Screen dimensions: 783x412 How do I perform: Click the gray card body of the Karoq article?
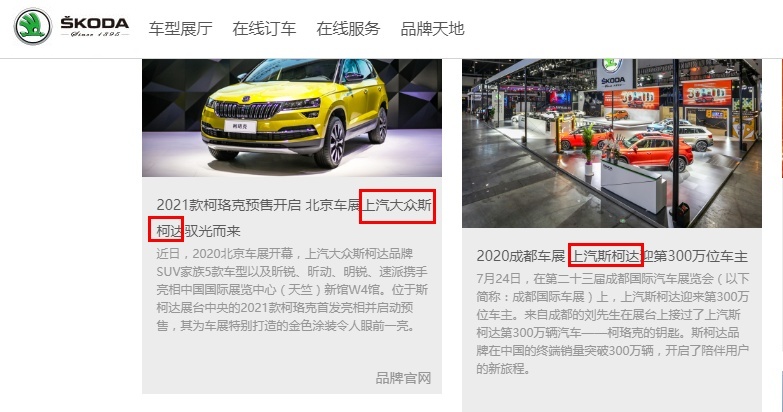[x=292, y=285]
